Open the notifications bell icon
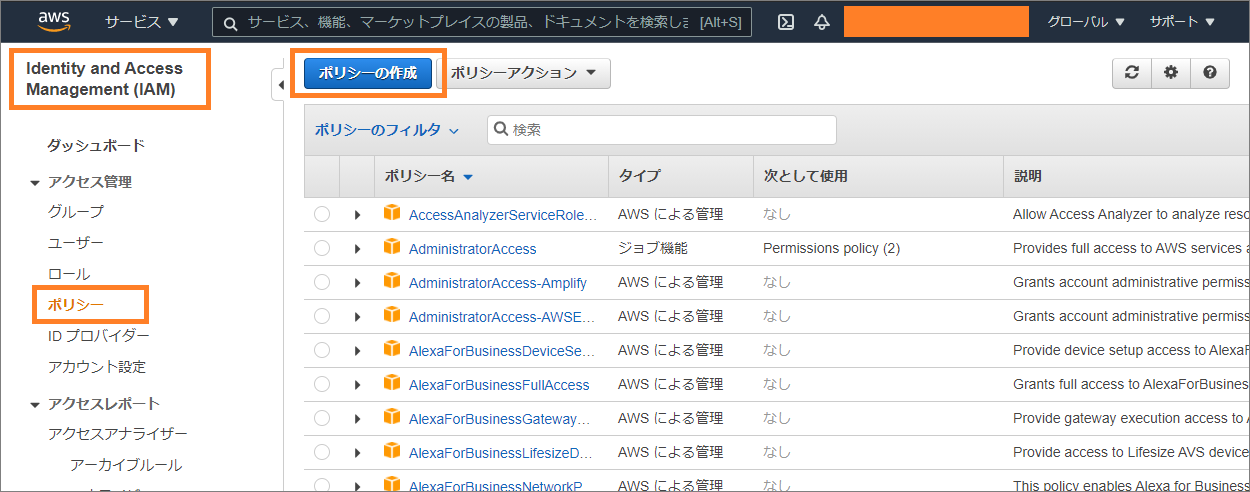The height and width of the screenshot is (492, 1250). tap(822, 22)
